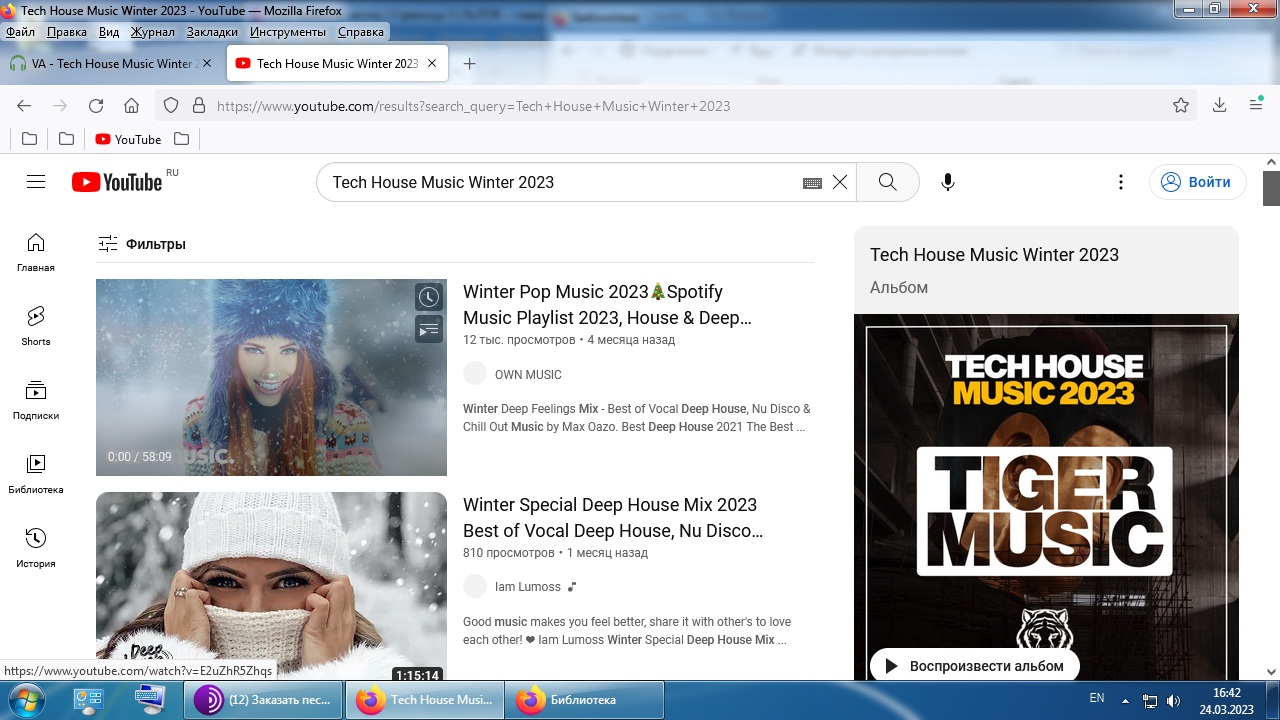Bookmark this page with star icon
The width and height of the screenshot is (1280, 720).
[1181, 106]
